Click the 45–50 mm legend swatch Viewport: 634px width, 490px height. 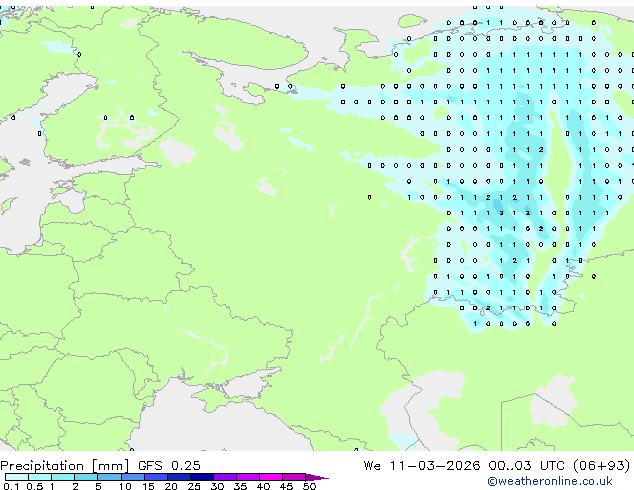294,477
